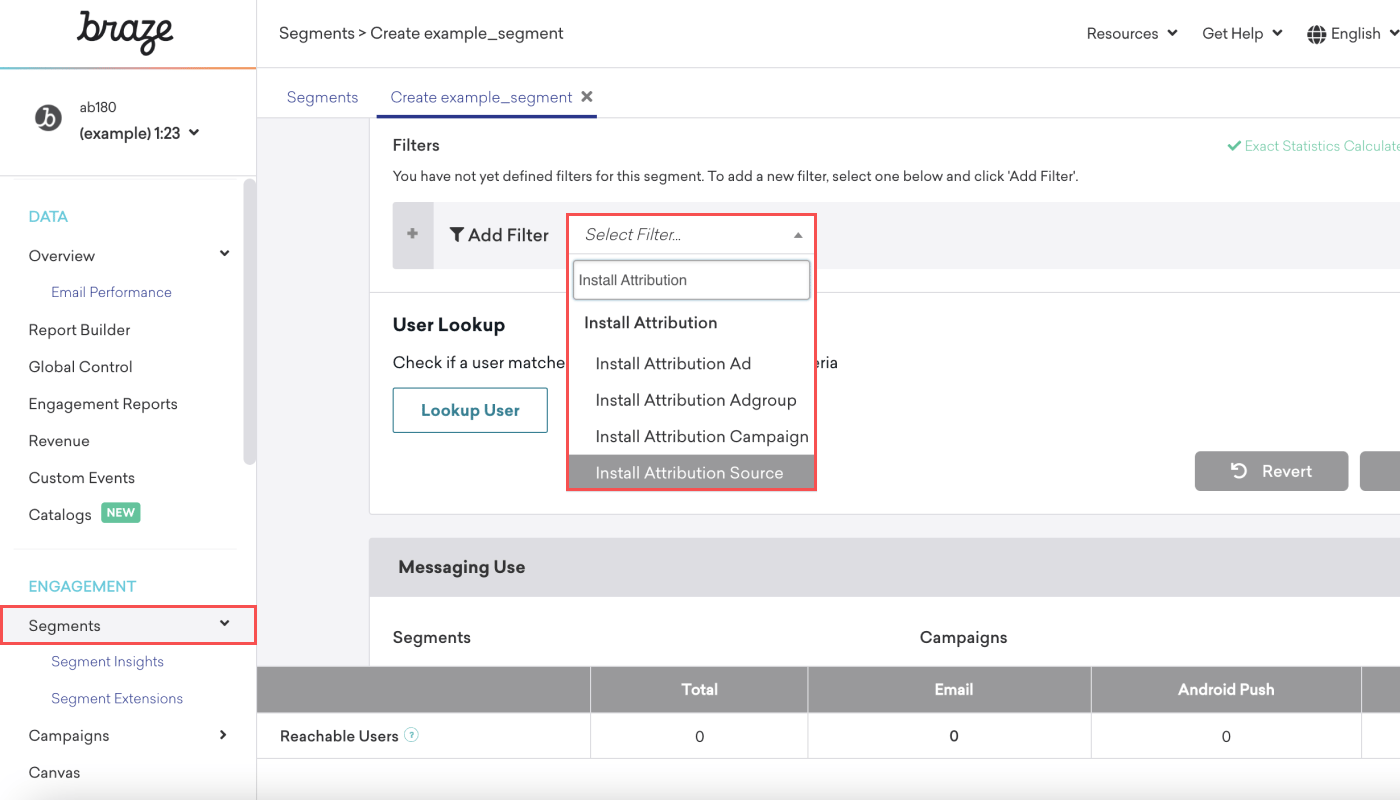Screen dimensions: 1400x800
Task: Click the Reachable Users help icon
Action: (x=411, y=736)
